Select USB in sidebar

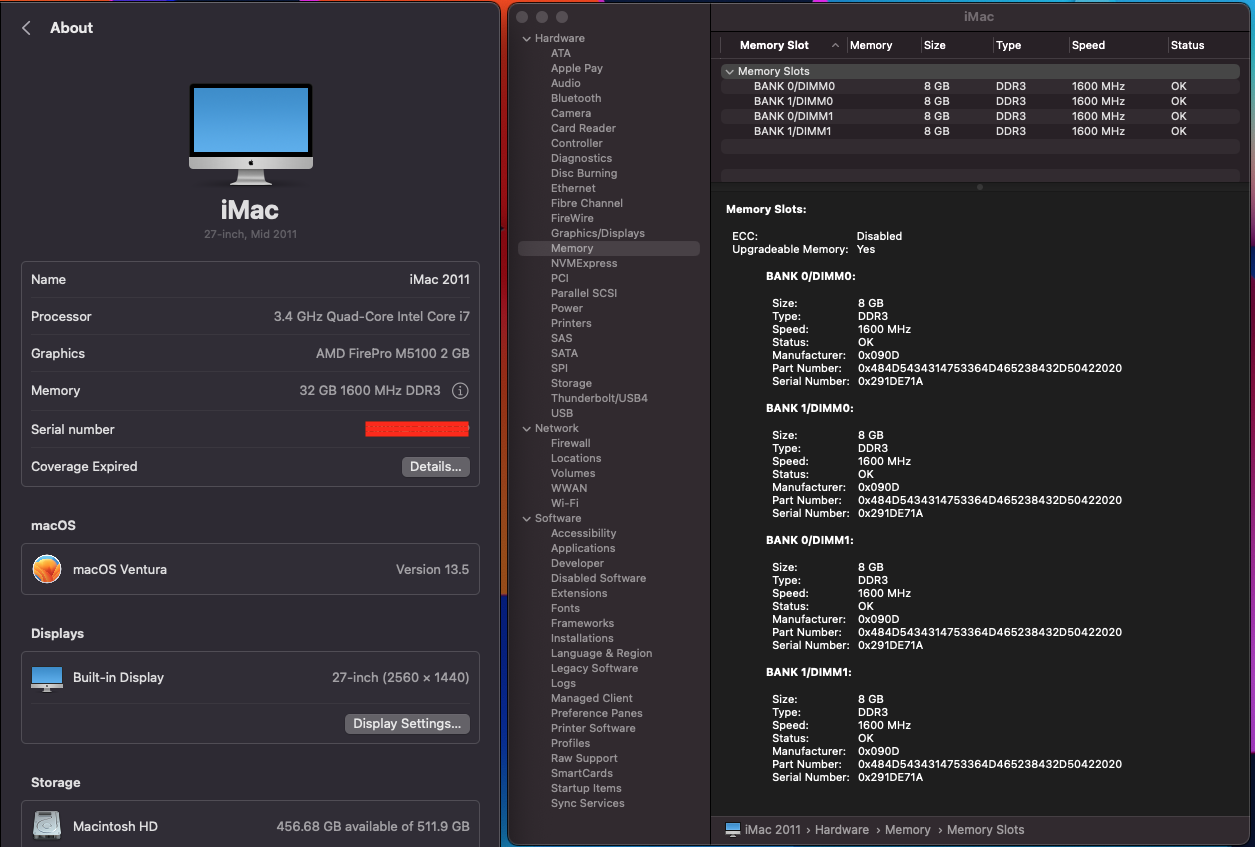click(x=562, y=414)
